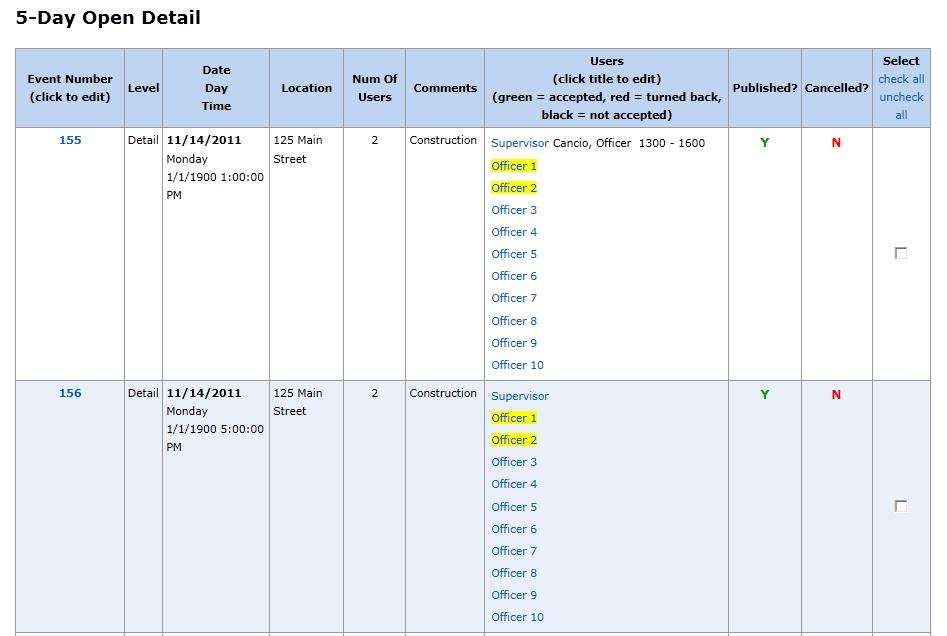Click Officer 3 in event 155
947x636 pixels.
pyautogui.click(x=514, y=210)
